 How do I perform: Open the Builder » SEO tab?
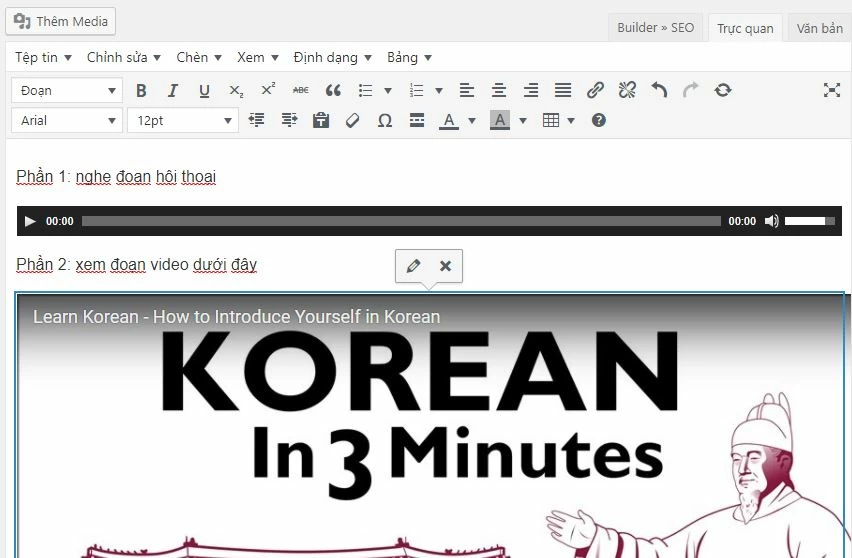[655, 28]
